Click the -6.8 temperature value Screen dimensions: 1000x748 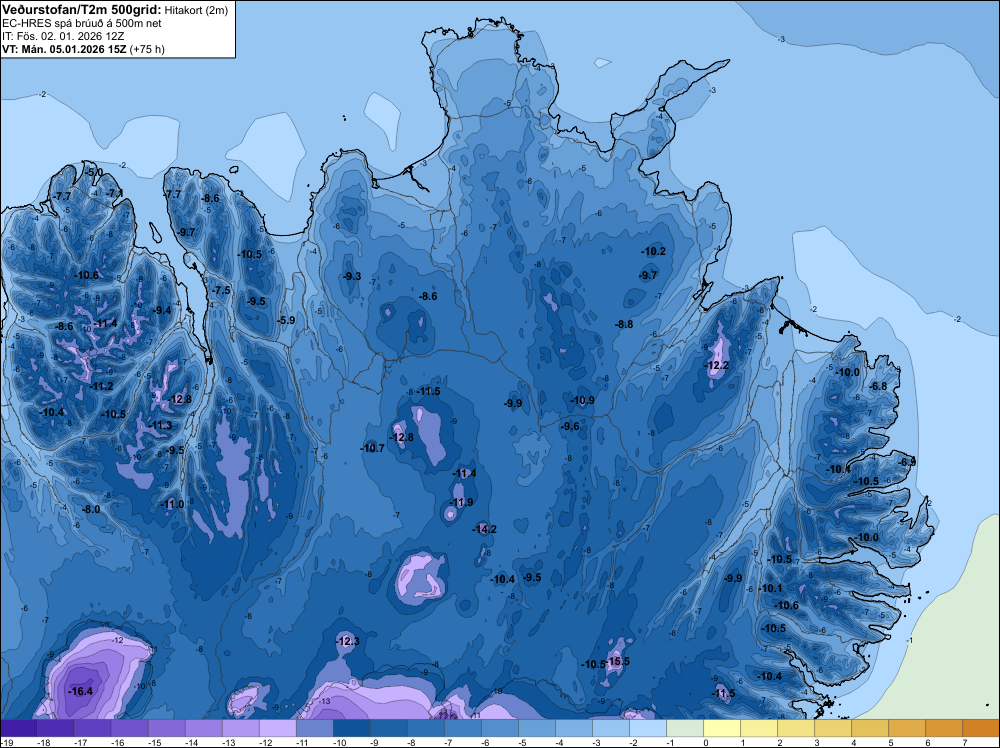point(878,386)
